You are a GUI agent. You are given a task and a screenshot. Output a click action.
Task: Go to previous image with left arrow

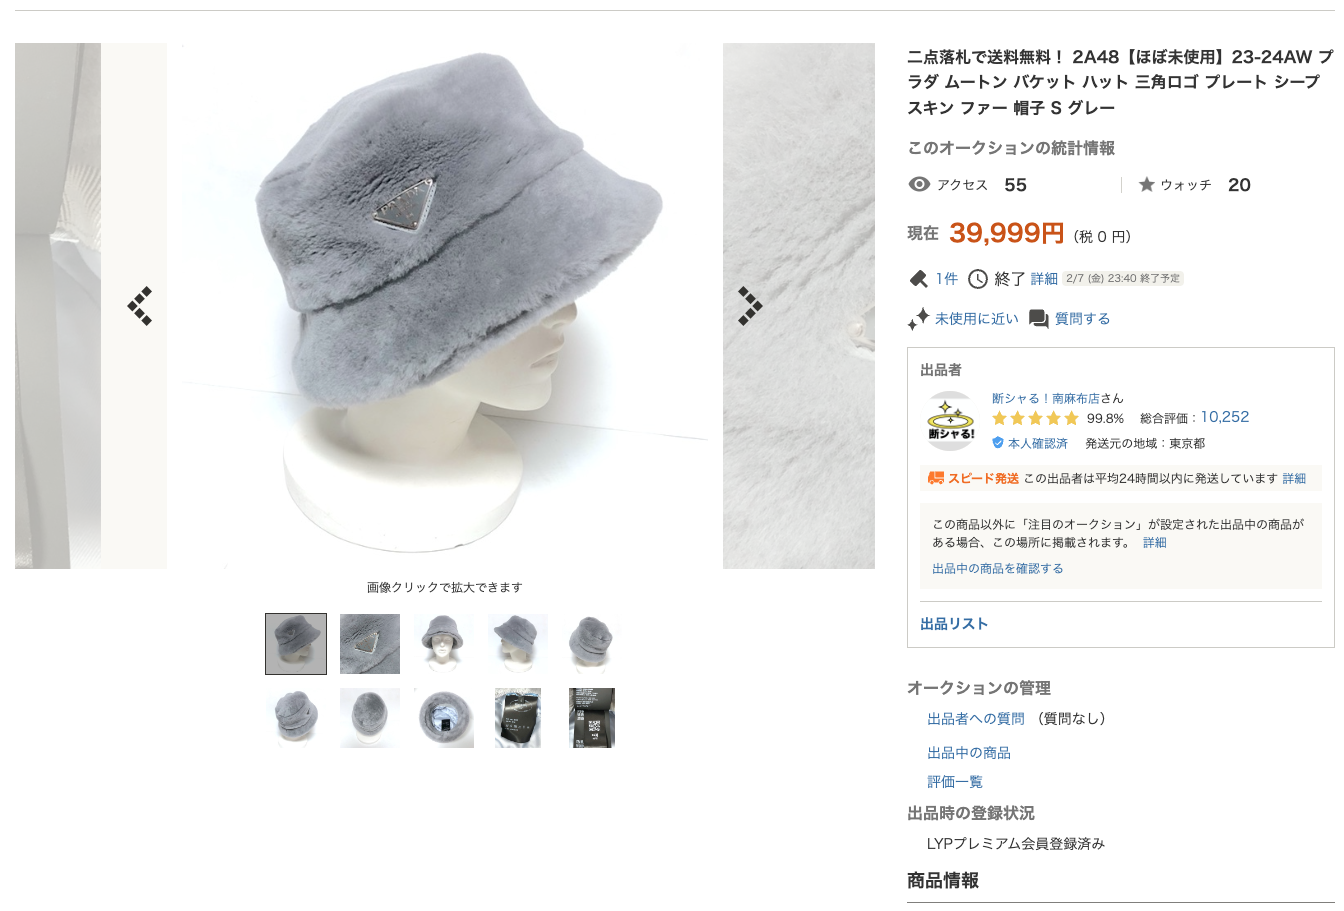pyautogui.click(x=140, y=306)
